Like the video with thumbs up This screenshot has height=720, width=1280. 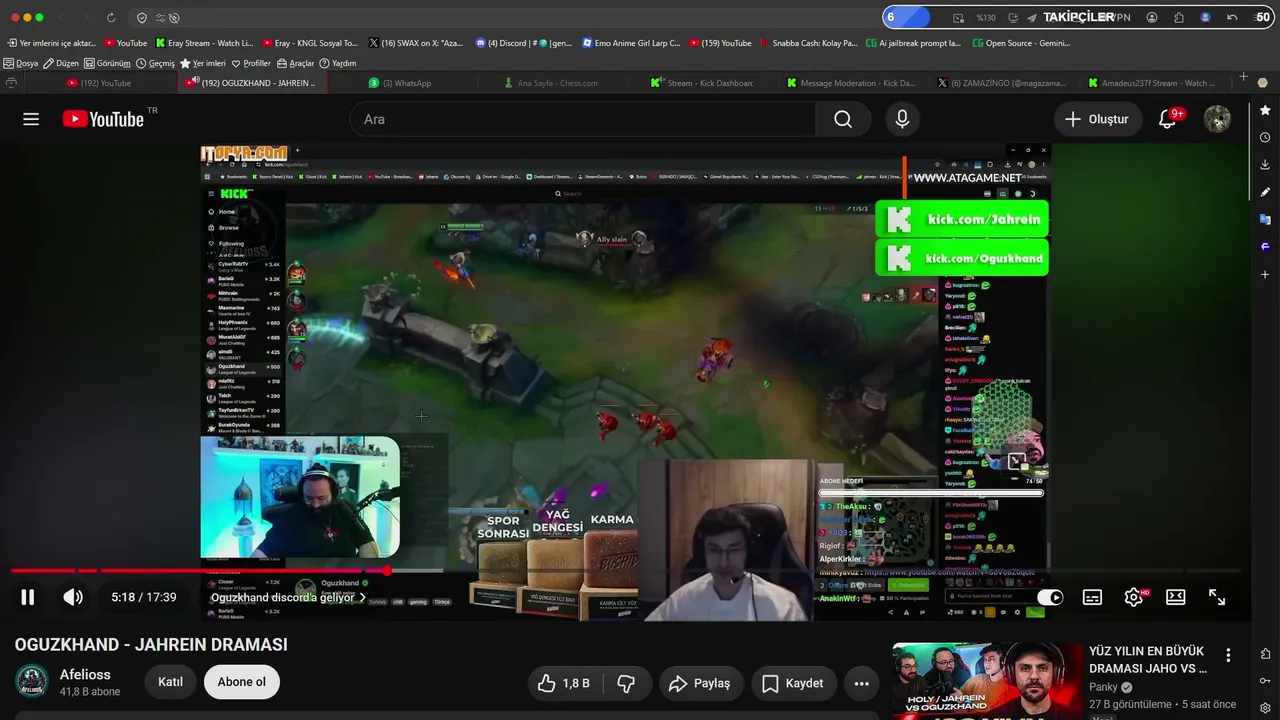(563, 683)
